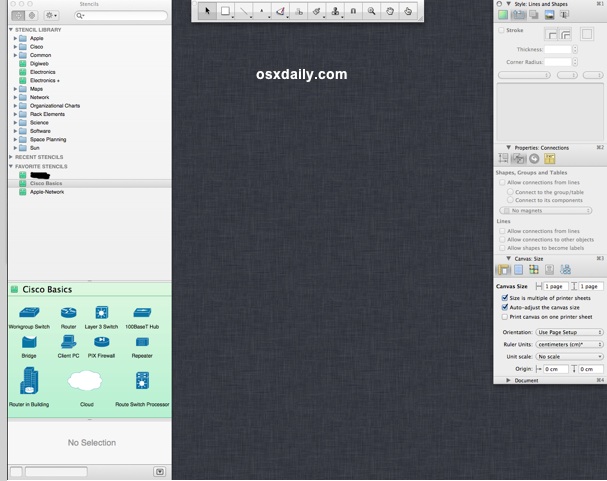Viewport: 607px width, 481px height.
Task: Pick the PIX Firewall stencil
Action: point(101,347)
